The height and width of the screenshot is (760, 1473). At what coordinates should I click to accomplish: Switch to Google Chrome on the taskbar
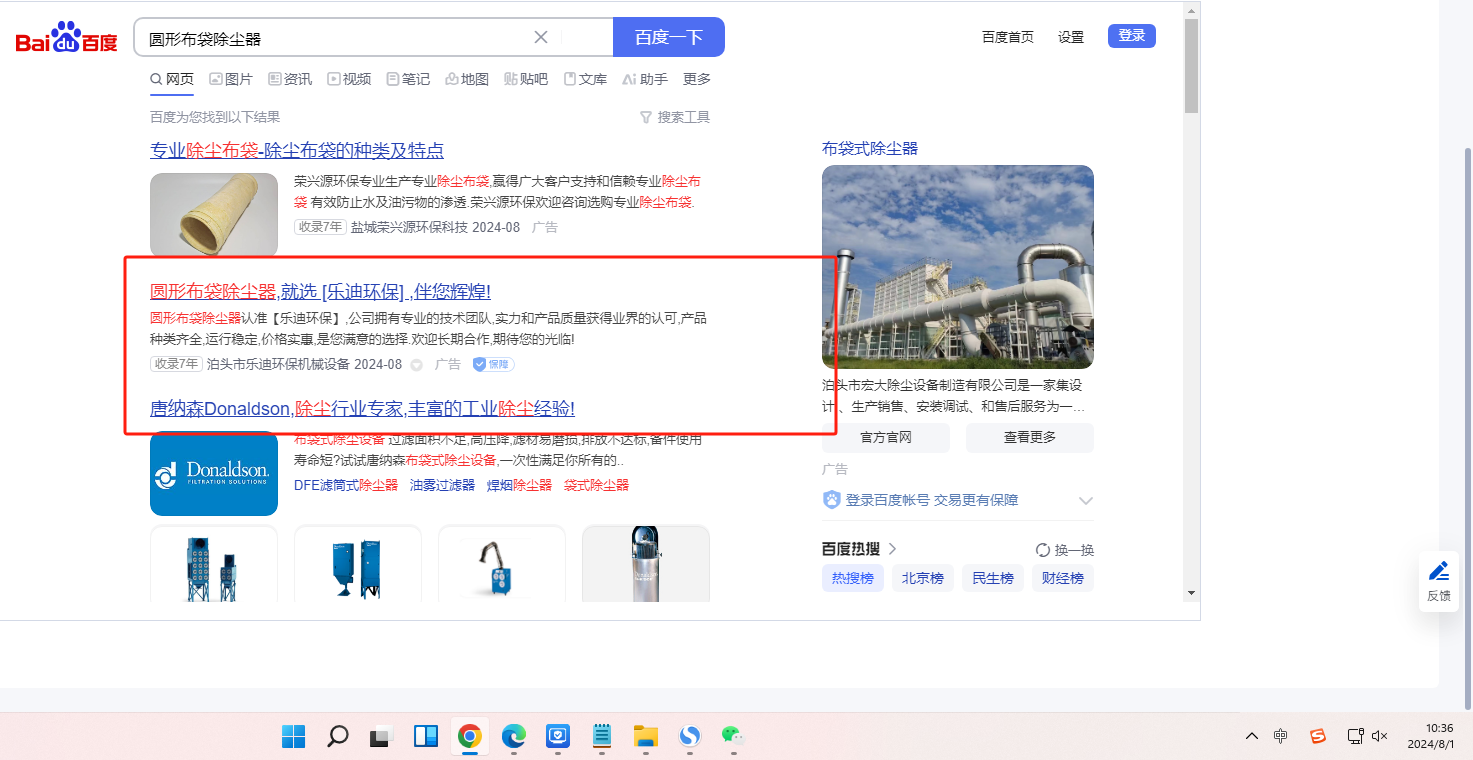[469, 737]
